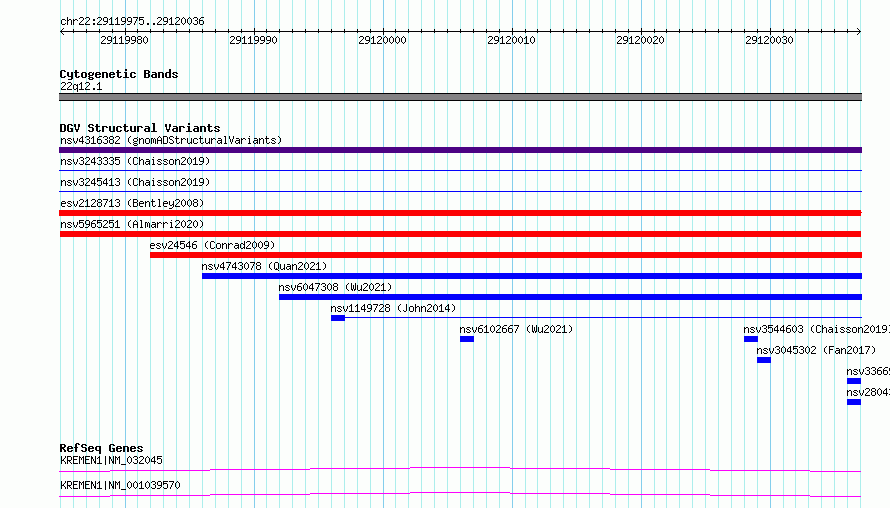Click the left arrow end of ruler

62,31
